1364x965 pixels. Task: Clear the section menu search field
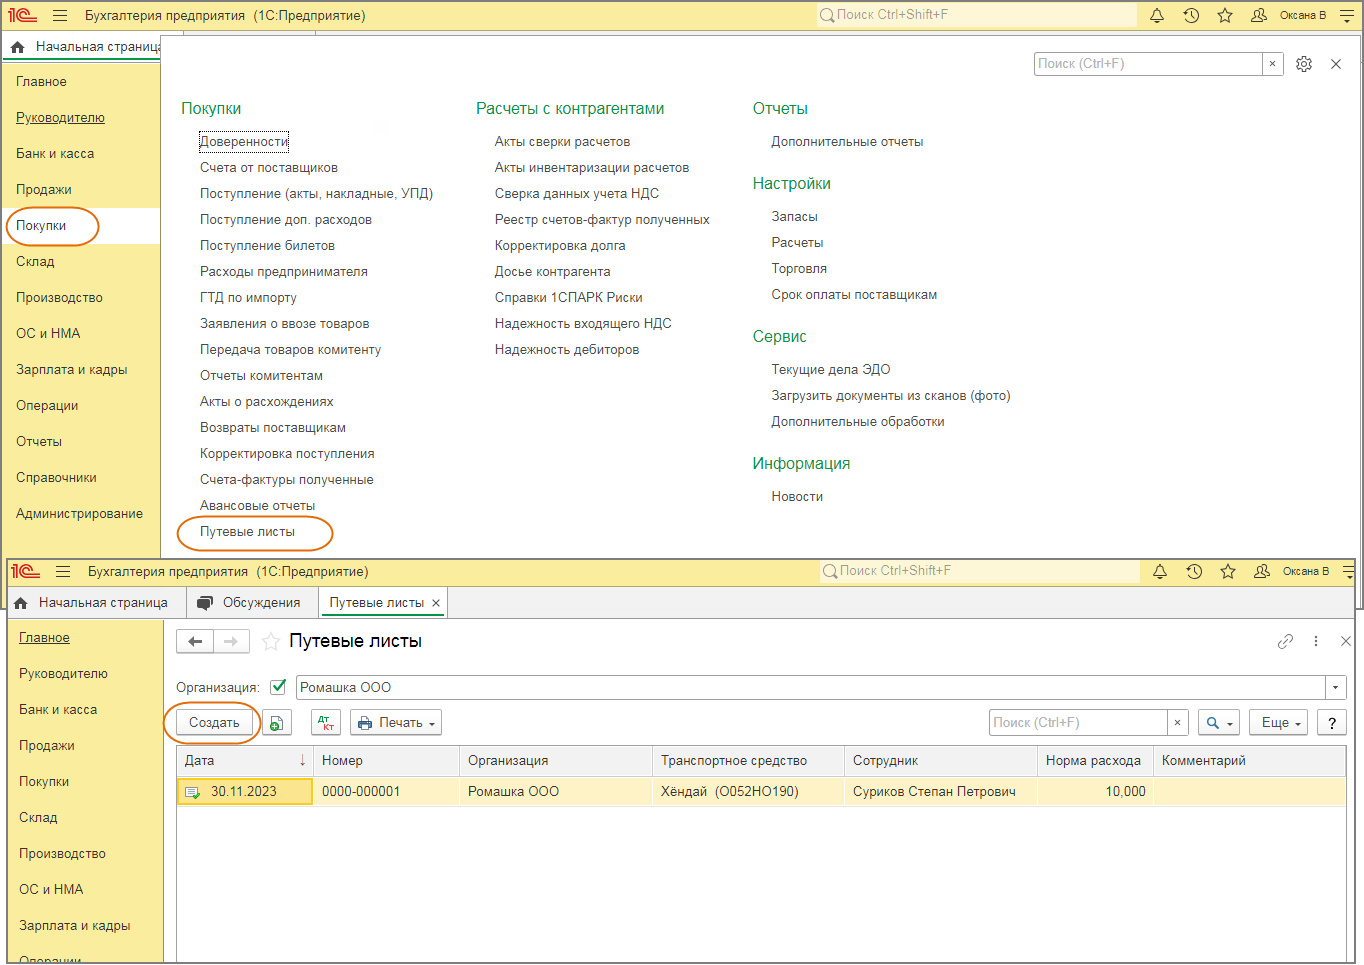pos(1272,64)
